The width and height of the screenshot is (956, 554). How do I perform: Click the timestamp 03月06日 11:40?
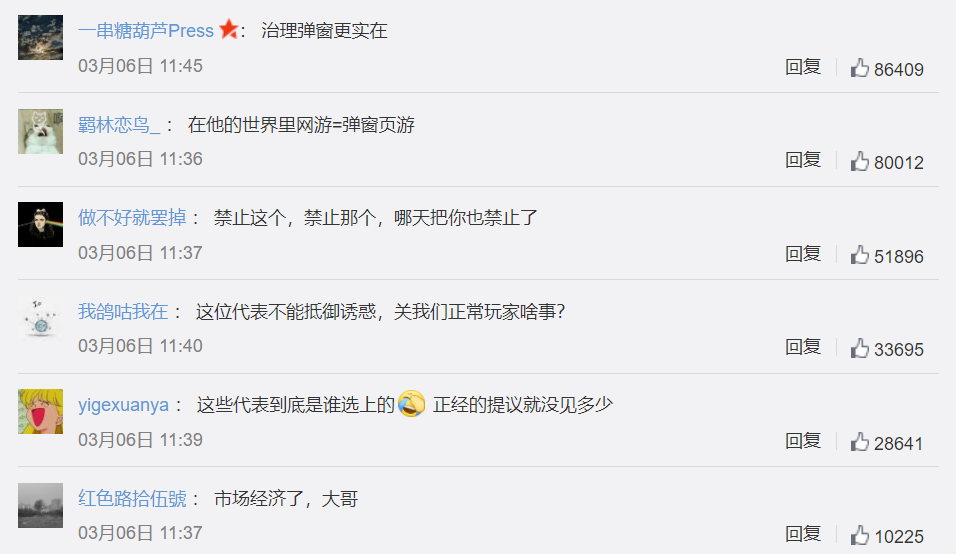pos(140,346)
